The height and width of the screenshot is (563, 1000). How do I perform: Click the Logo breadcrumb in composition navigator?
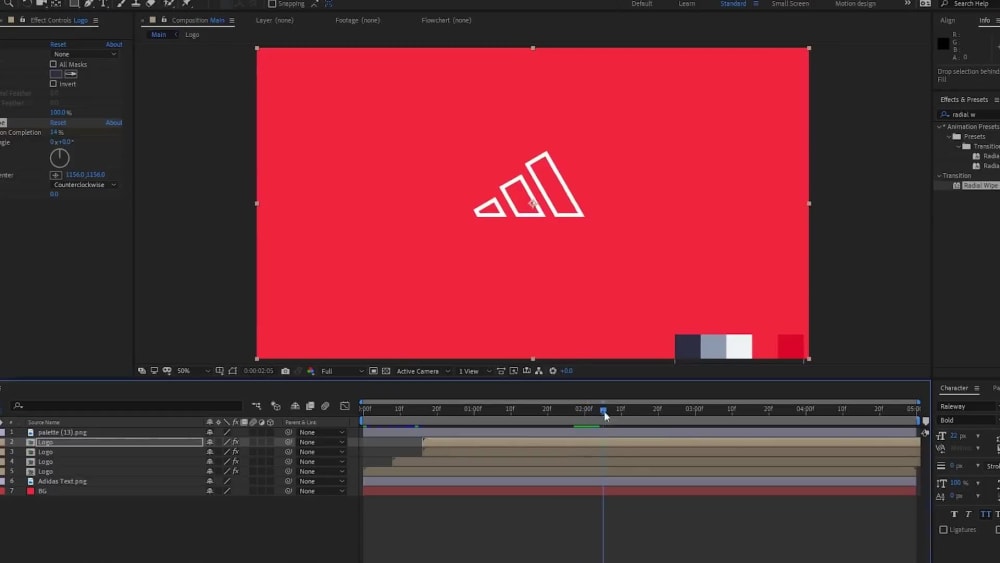click(192, 35)
